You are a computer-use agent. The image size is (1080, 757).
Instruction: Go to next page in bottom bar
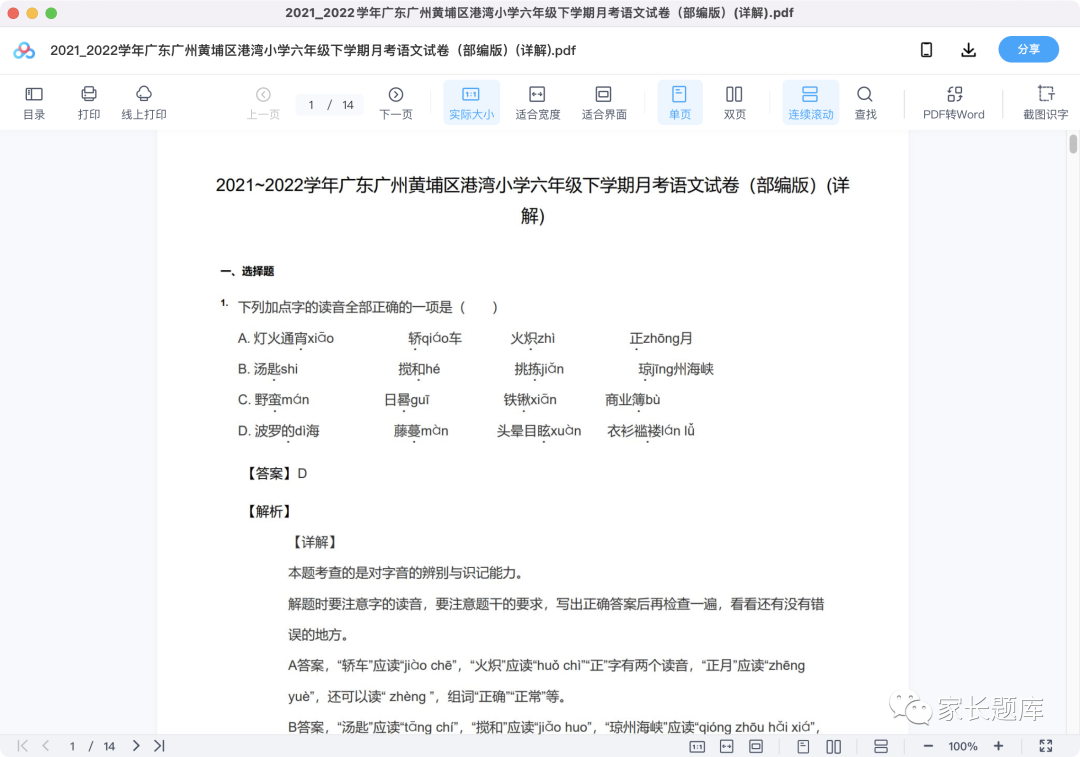(x=136, y=746)
